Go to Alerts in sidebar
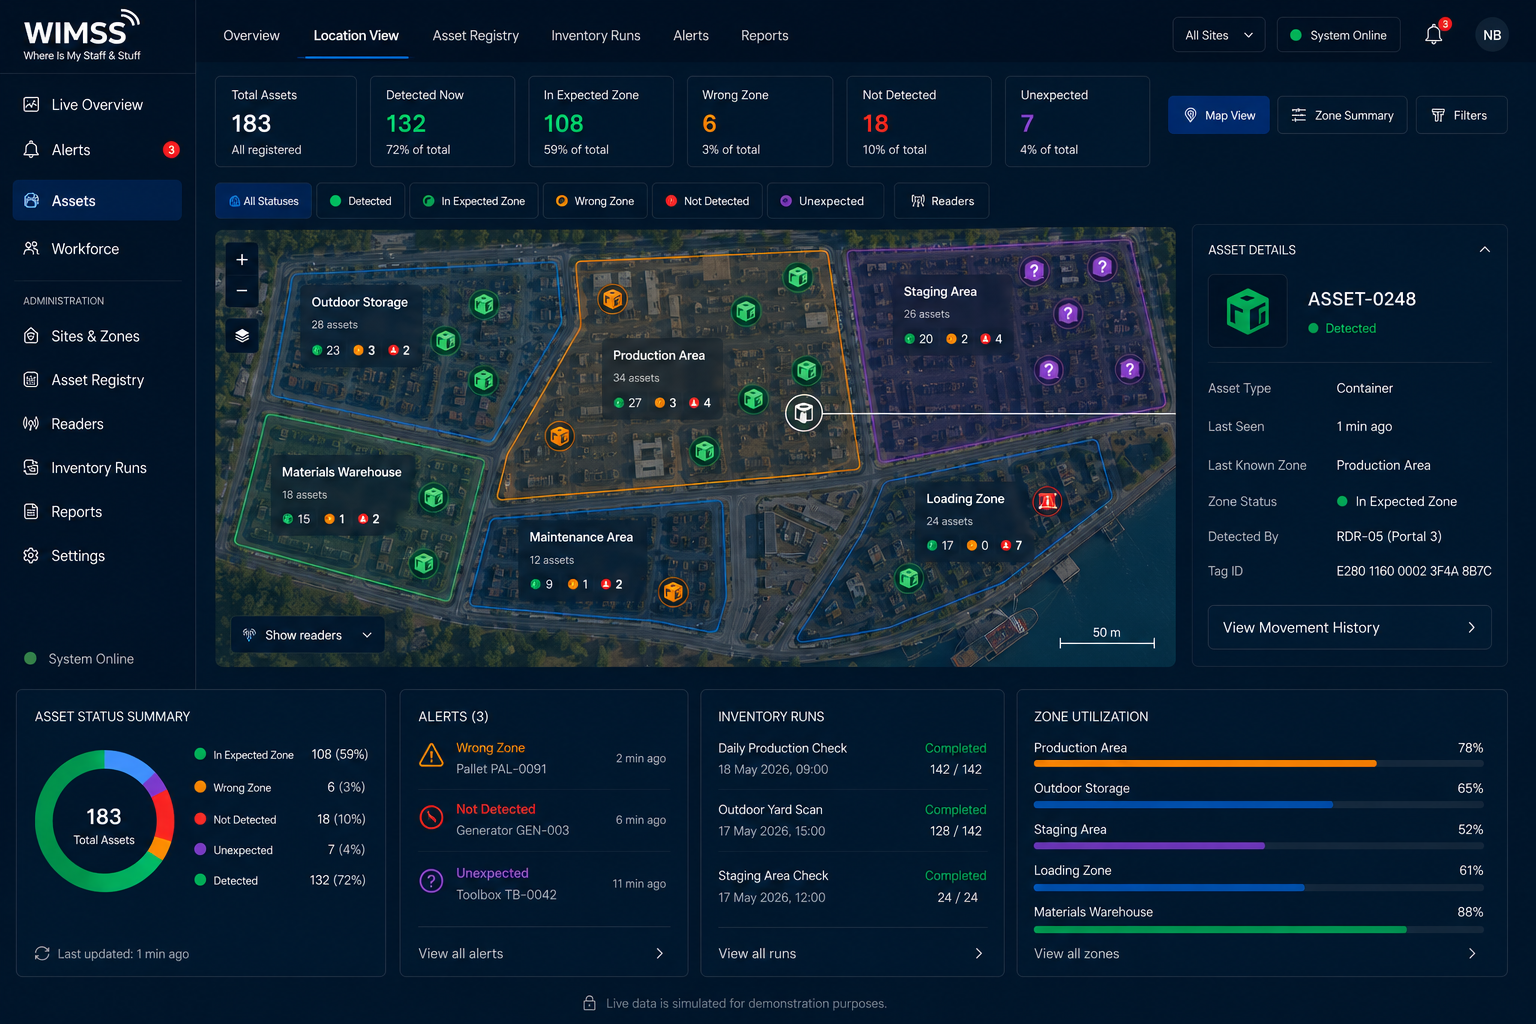Screen dimensions: 1536x1024 pyautogui.click(x=97, y=150)
